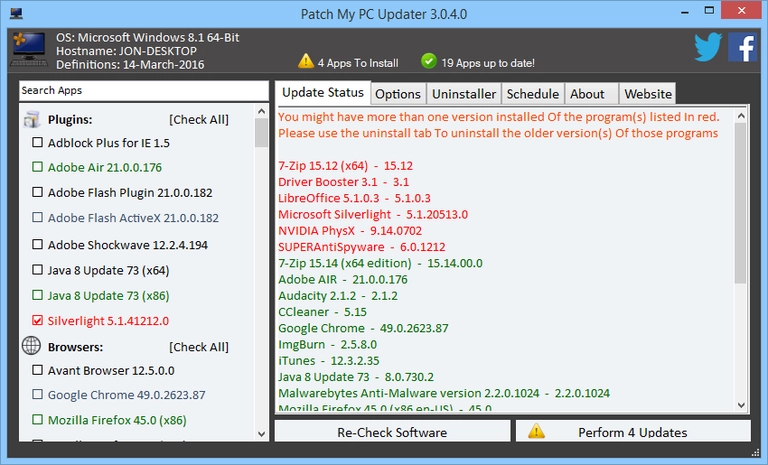Click the Search Apps input field
Viewport: 768px width, 465px height.
pos(144,91)
